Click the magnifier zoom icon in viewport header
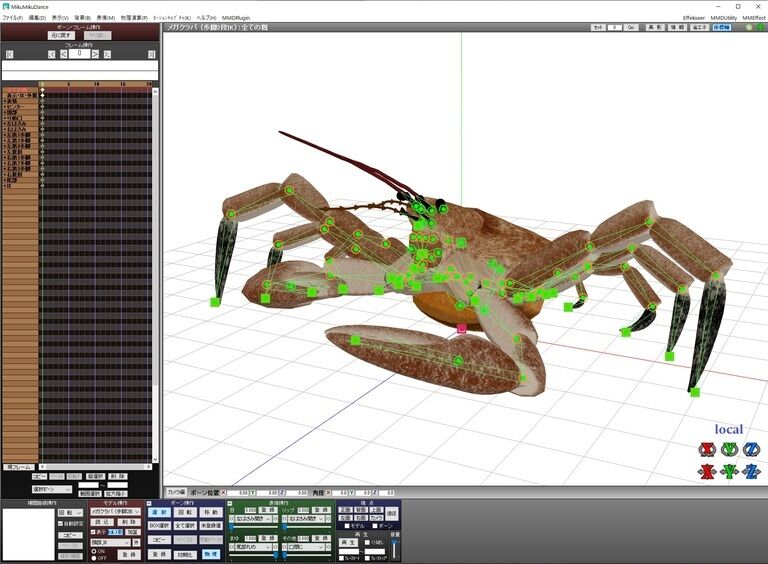Image resolution: width=768 pixels, height=564 pixels. tap(749, 27)
